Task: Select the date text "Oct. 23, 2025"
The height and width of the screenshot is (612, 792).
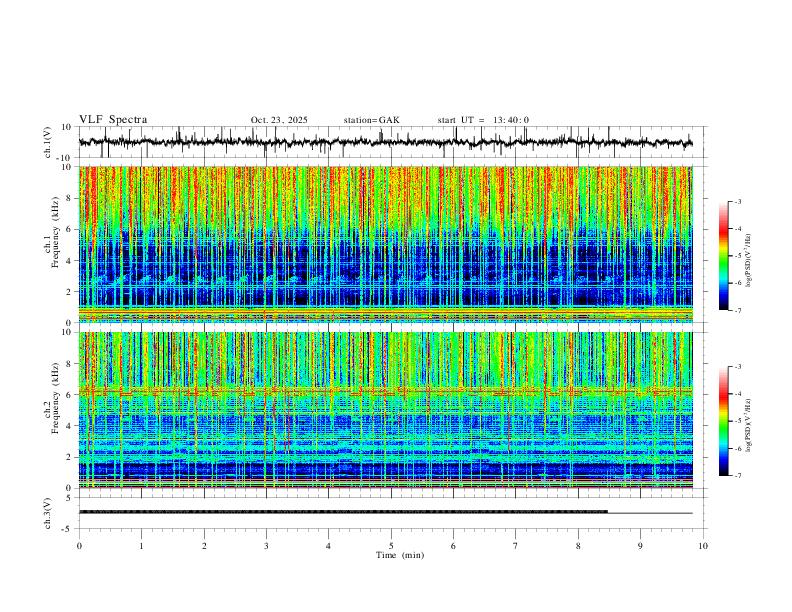Action: click(279, 120)
